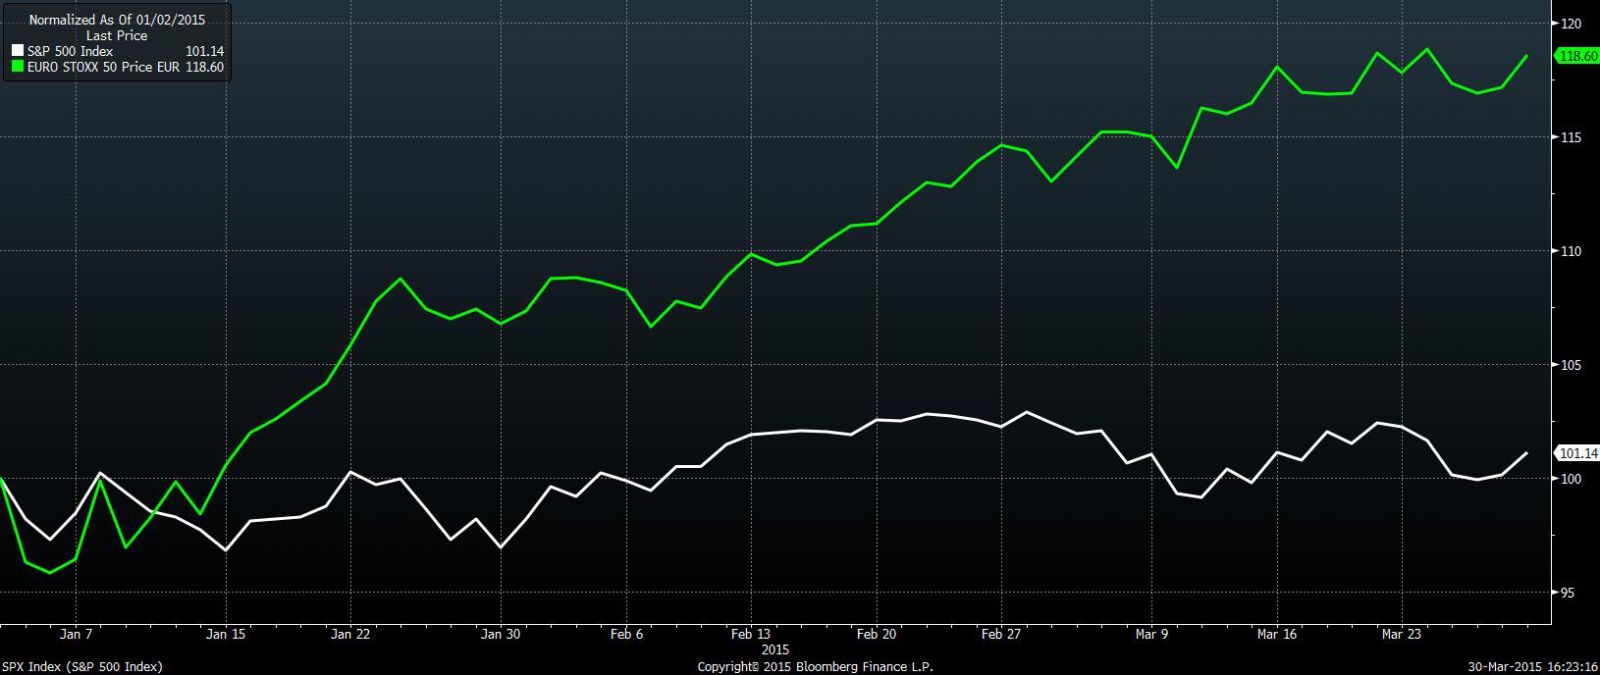The height and width of the screenshot is (675, 1600).
Task: Click the Bloomberg Finance copyright text
Action: pos(815,666)
